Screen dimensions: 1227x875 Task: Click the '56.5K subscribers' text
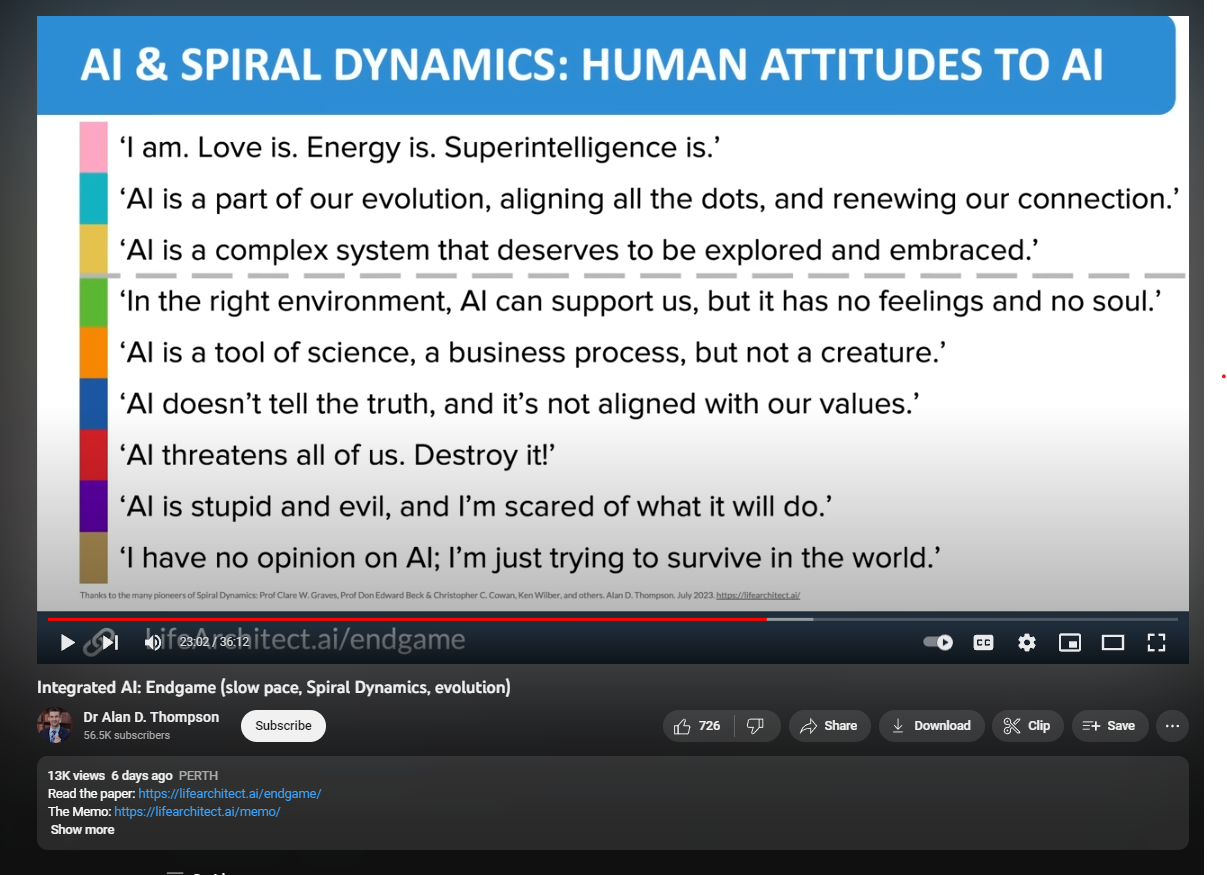[127, 735]
